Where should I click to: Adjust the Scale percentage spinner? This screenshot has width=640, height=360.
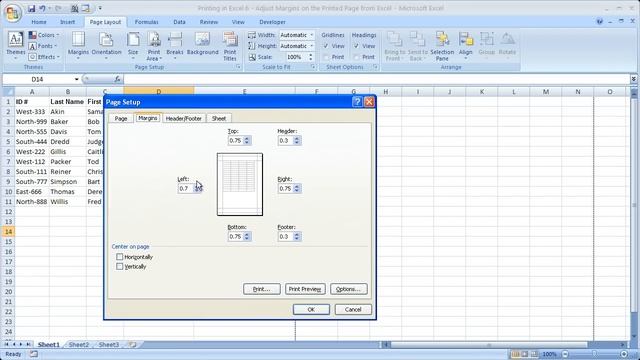coord(311,57)
